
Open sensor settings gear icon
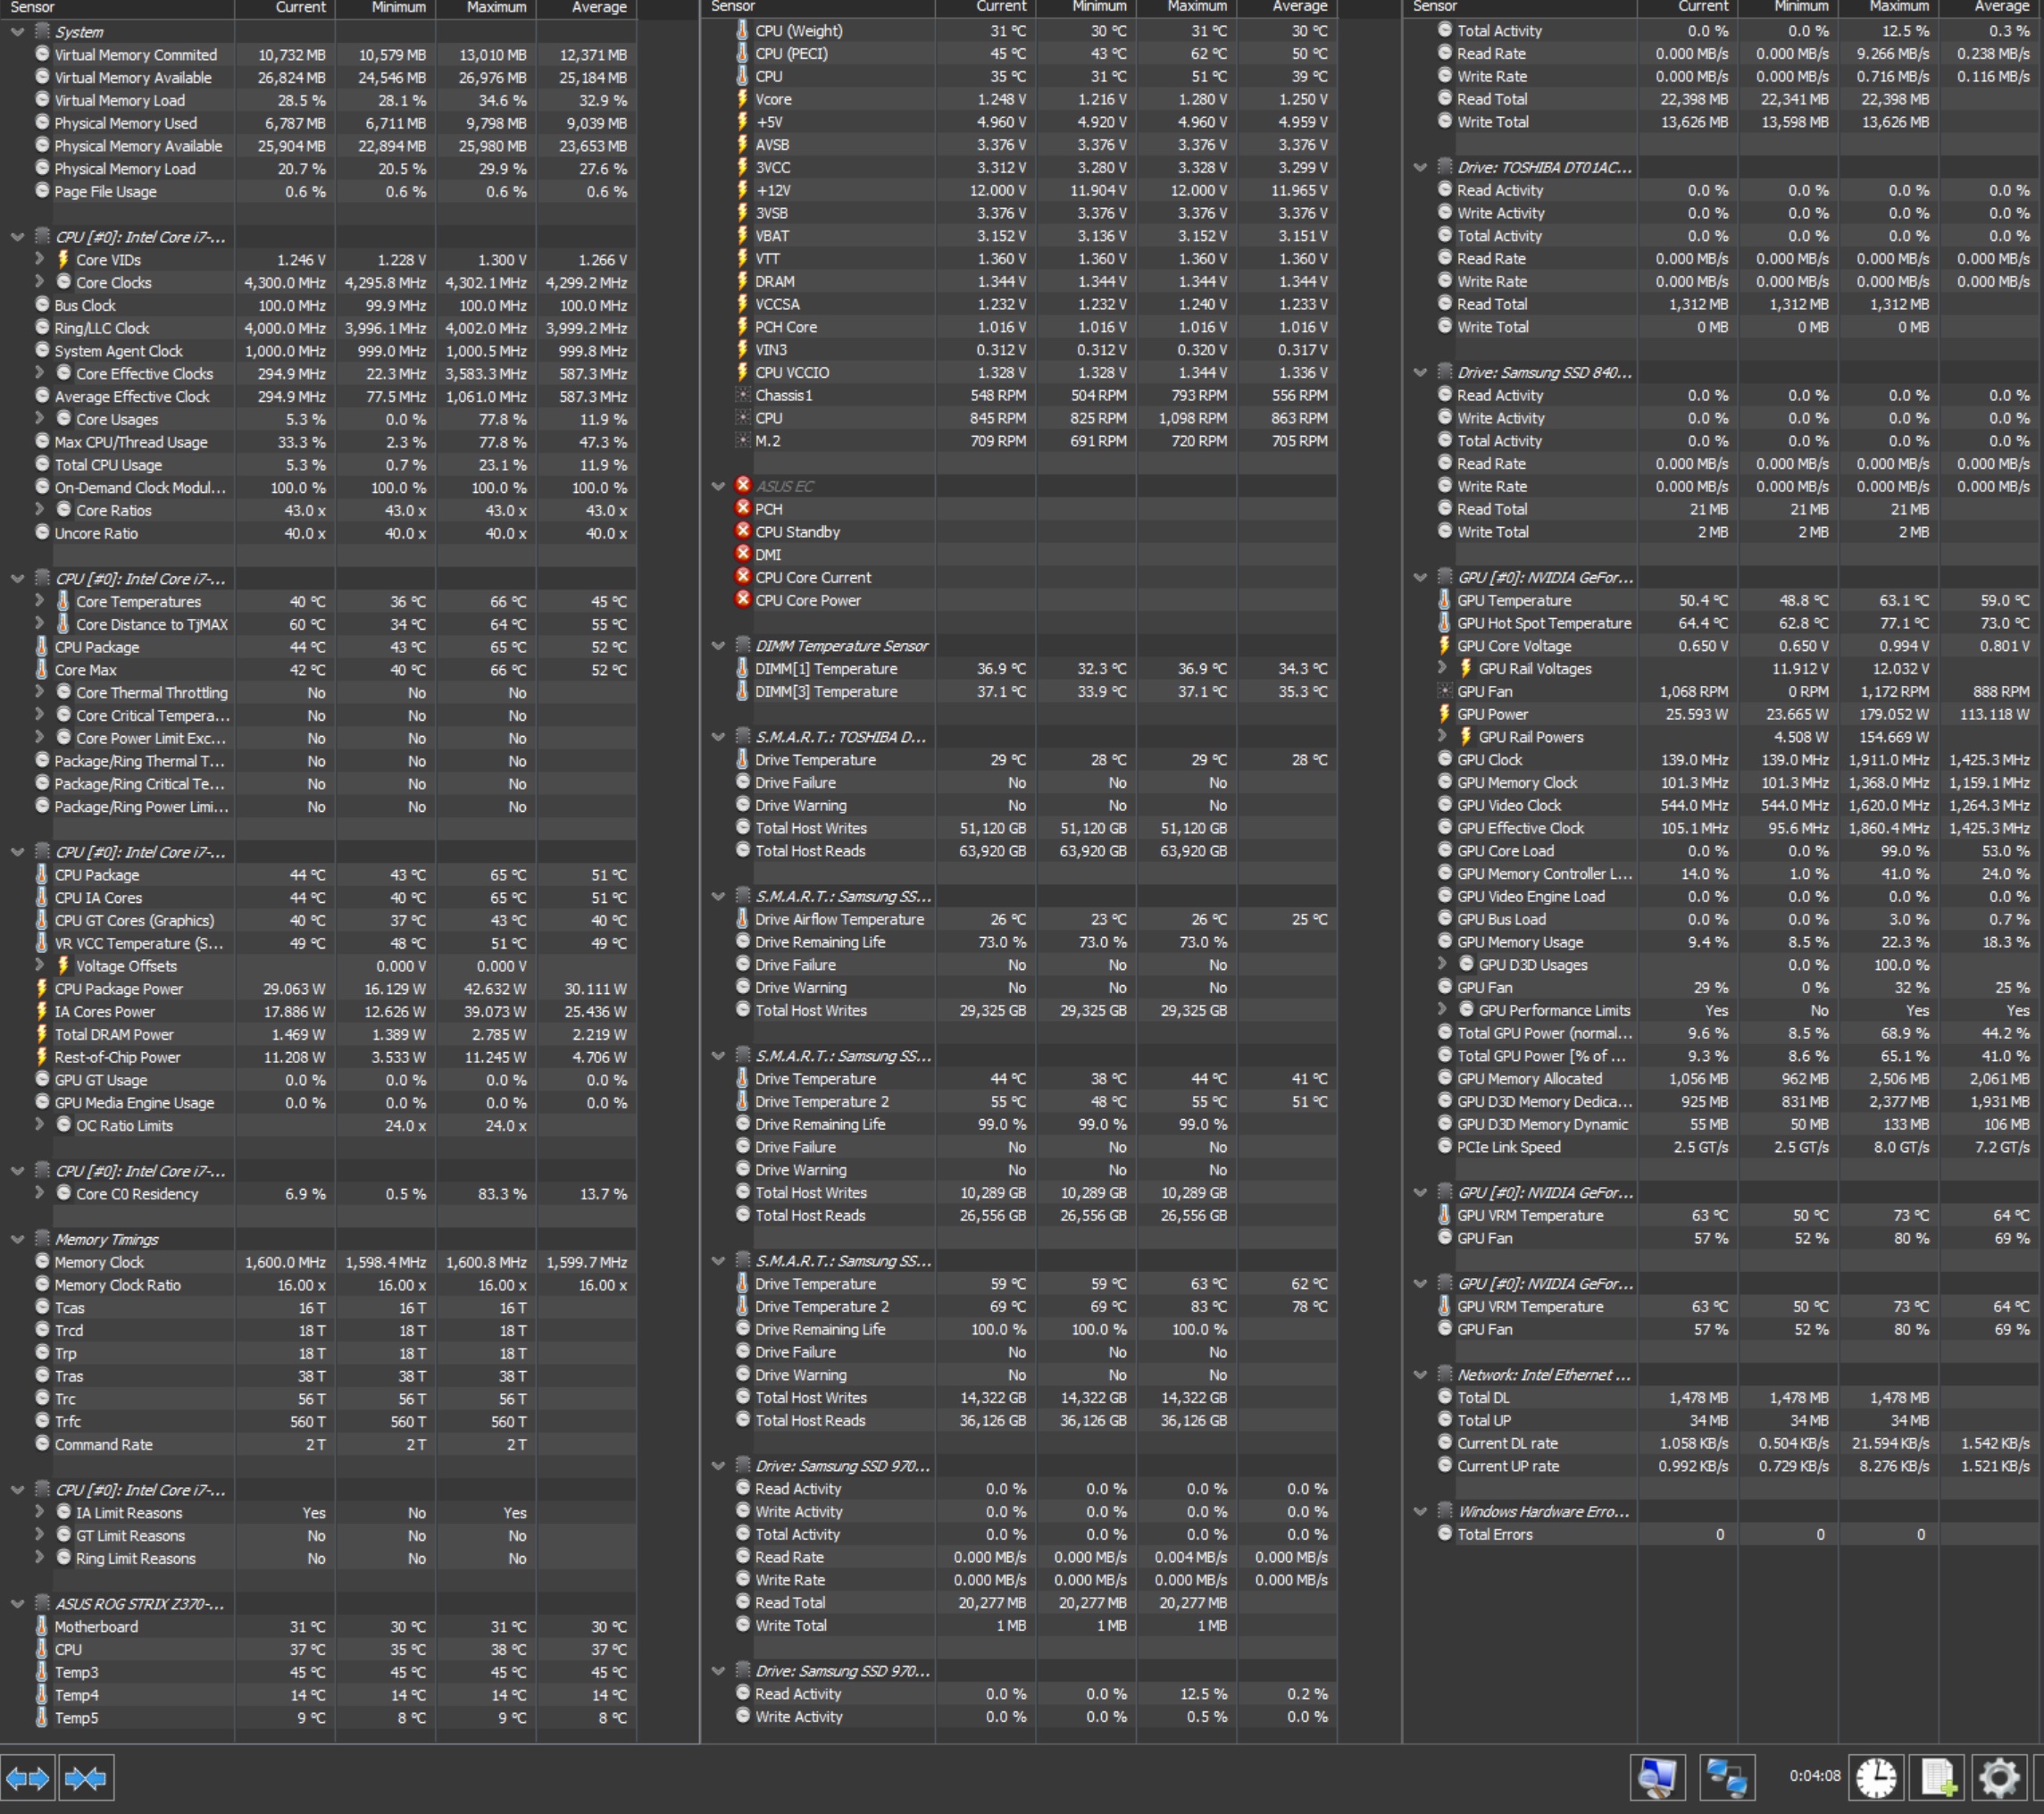pos(1999,1779)
